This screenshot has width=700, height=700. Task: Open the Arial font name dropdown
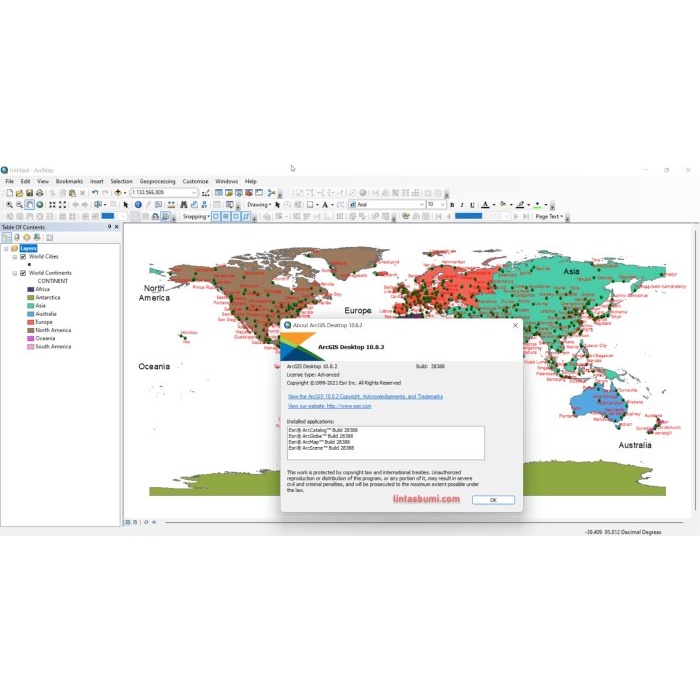pos(421,204)
